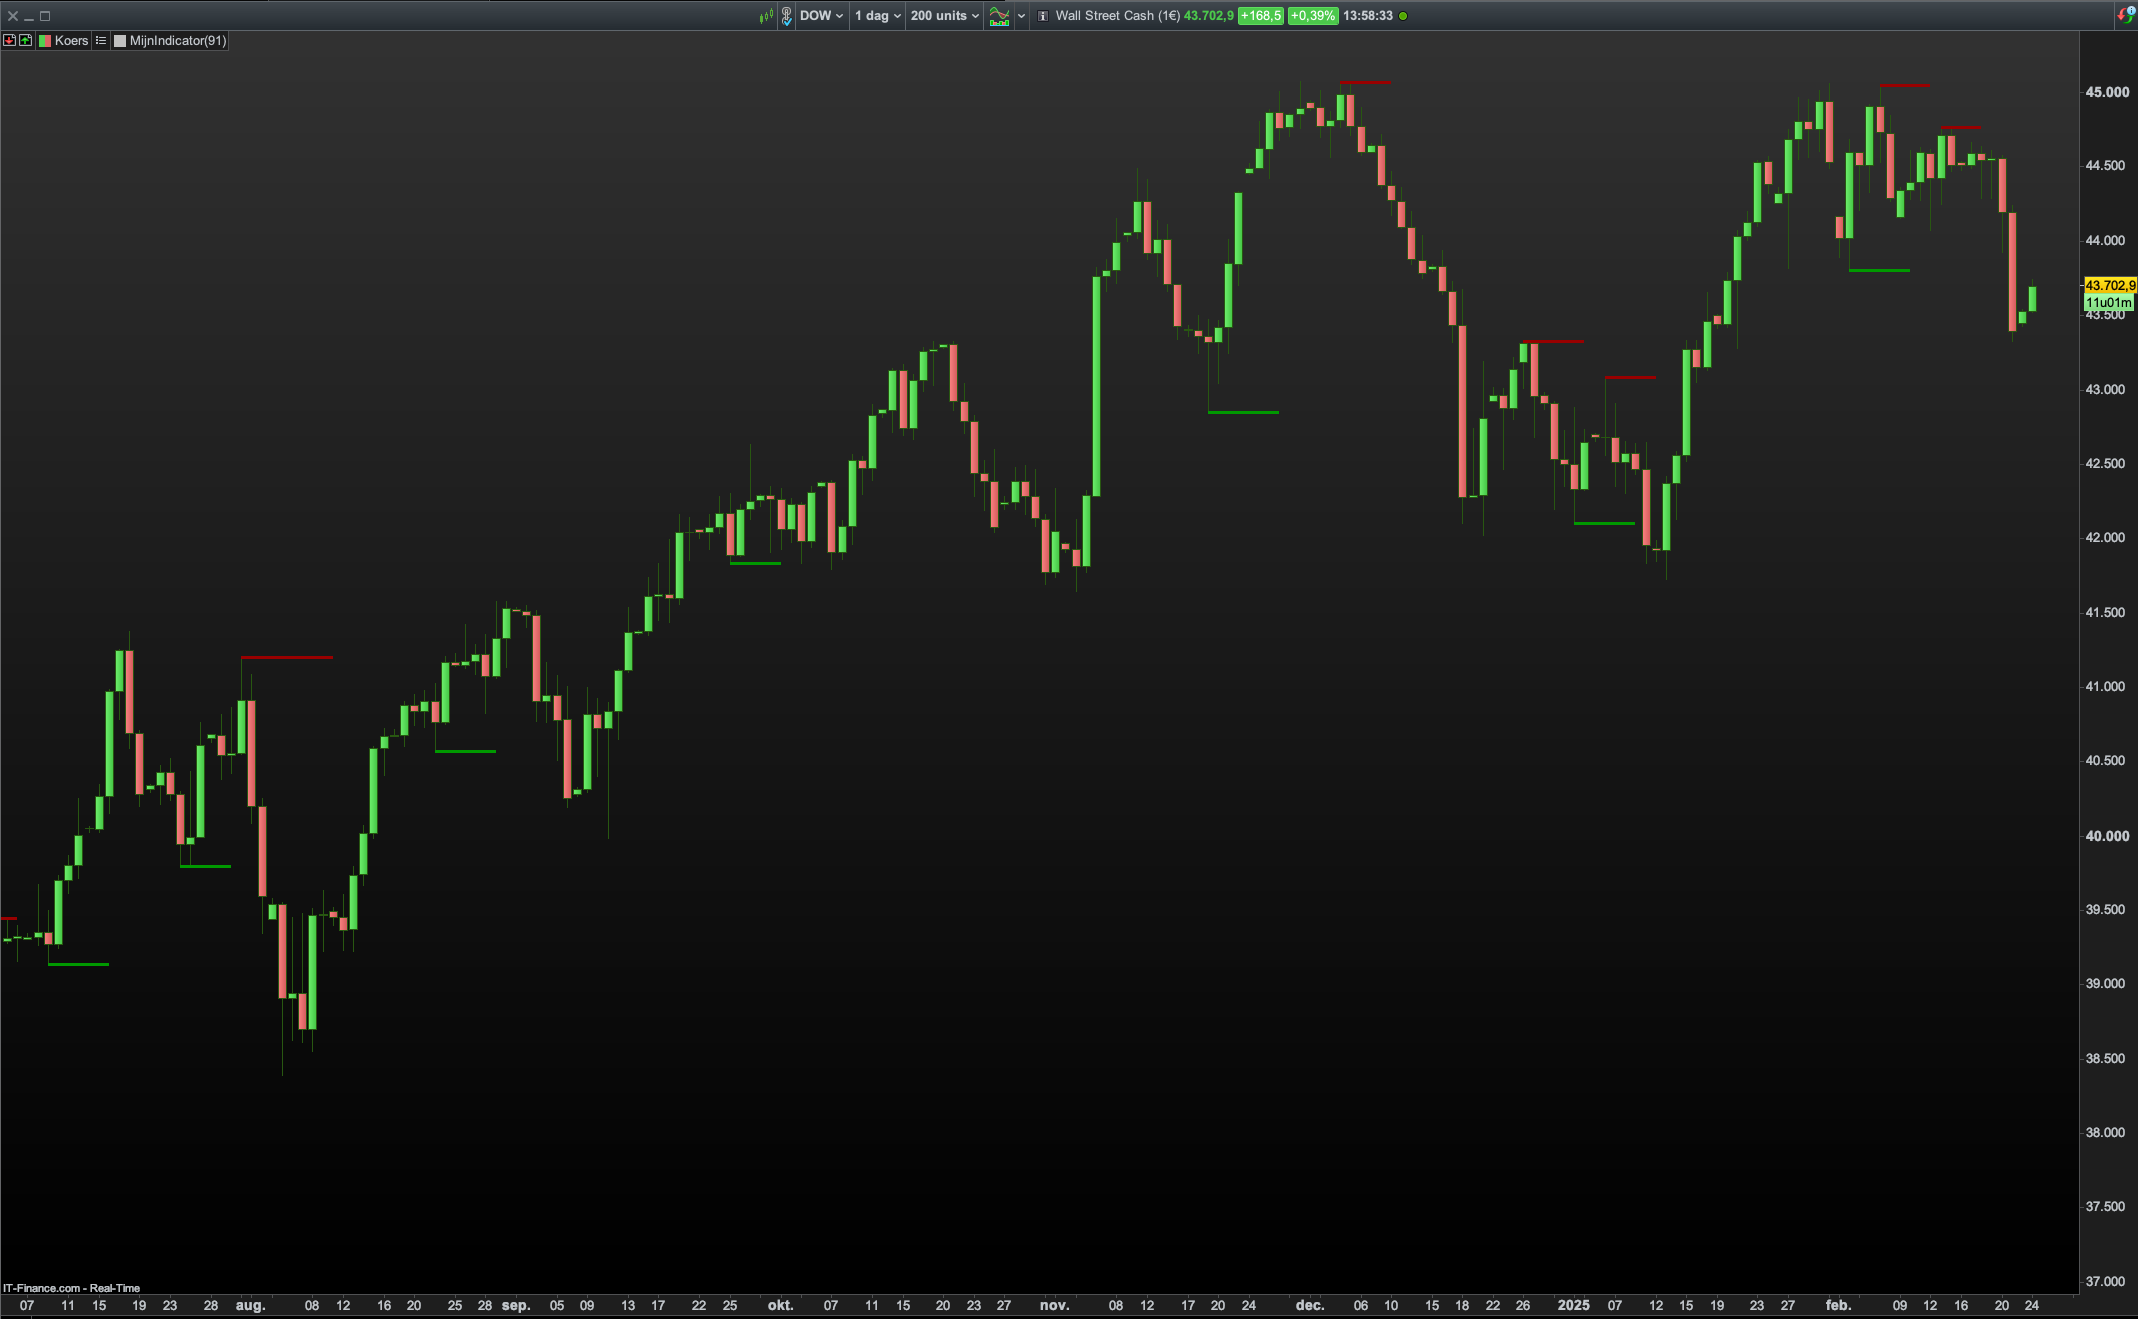Click the yellow 43.702,9 price label
The height and width of the screenshot is (1319, 2138).
[2109, 286]
